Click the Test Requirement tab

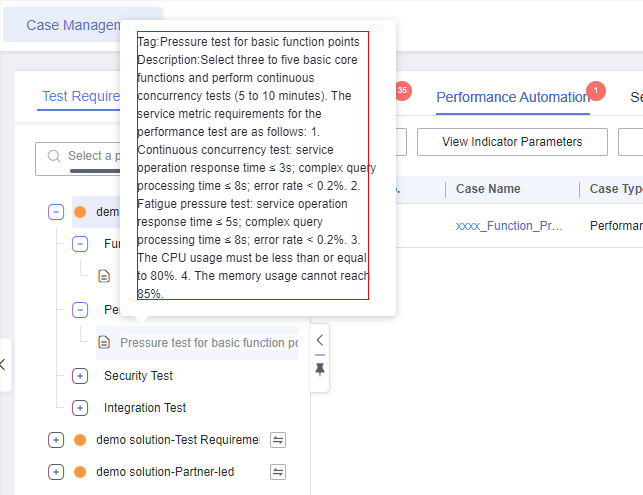click(81, 96)
